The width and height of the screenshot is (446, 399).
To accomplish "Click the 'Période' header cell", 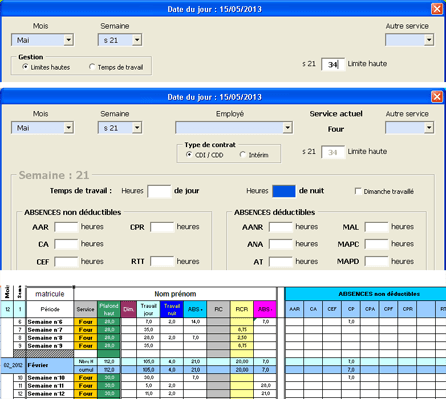I will click(x=50, y=309).
